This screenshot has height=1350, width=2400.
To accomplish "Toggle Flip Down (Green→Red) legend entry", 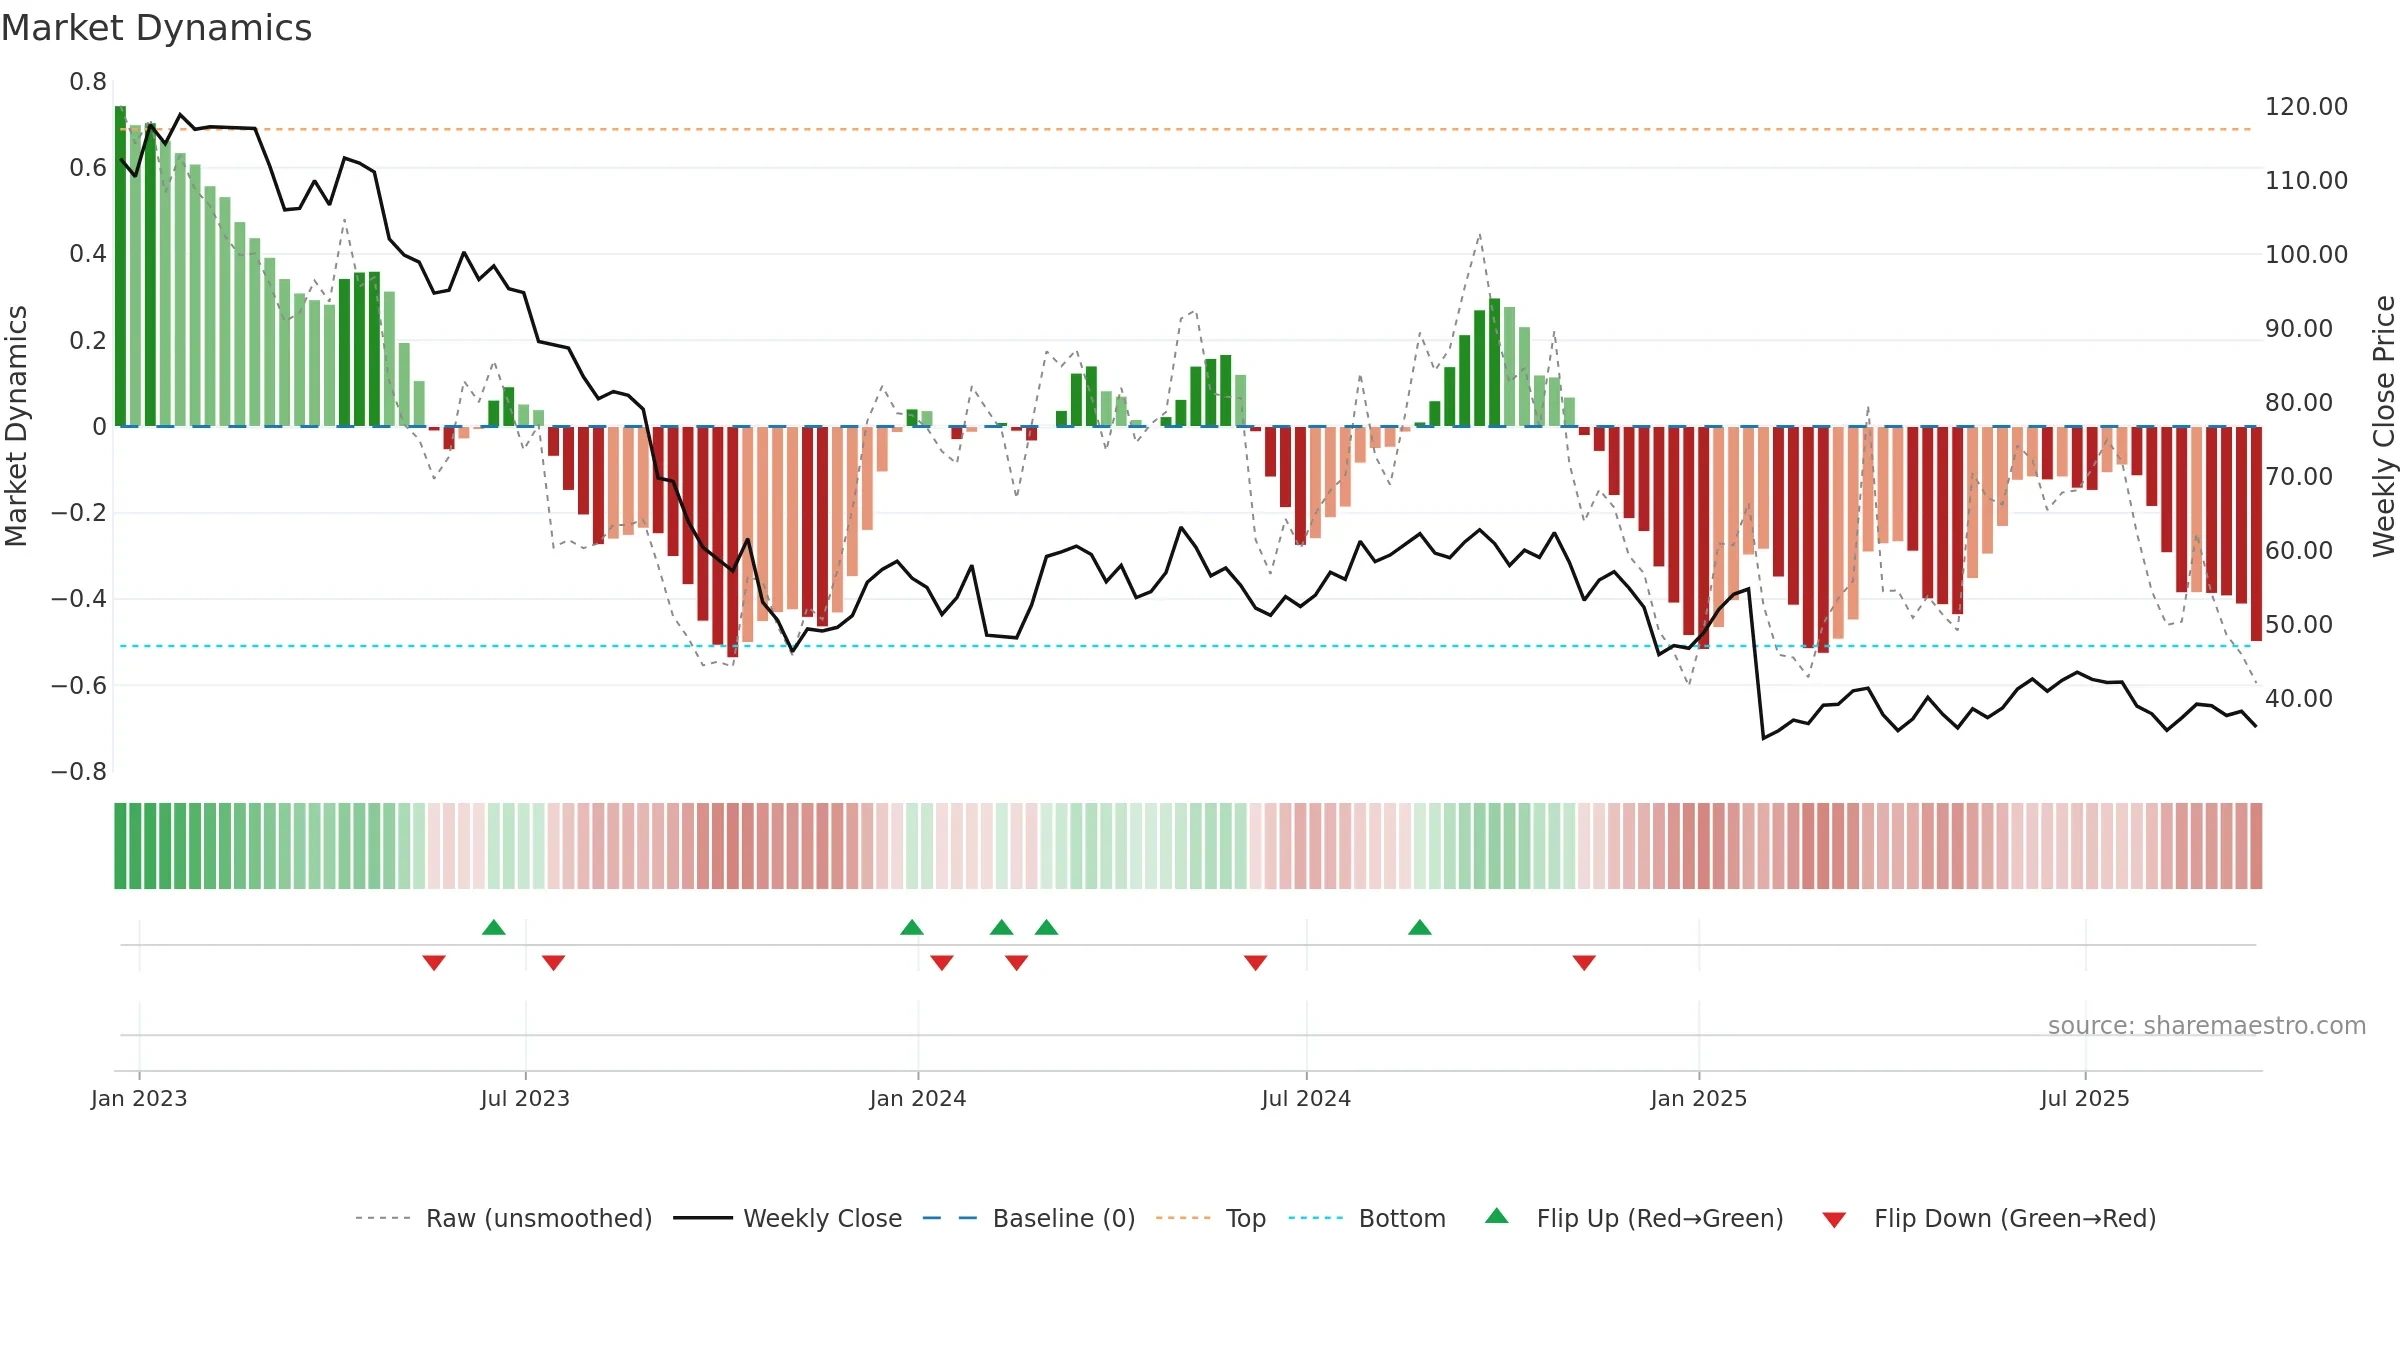I will (x=1988, y=1218).
